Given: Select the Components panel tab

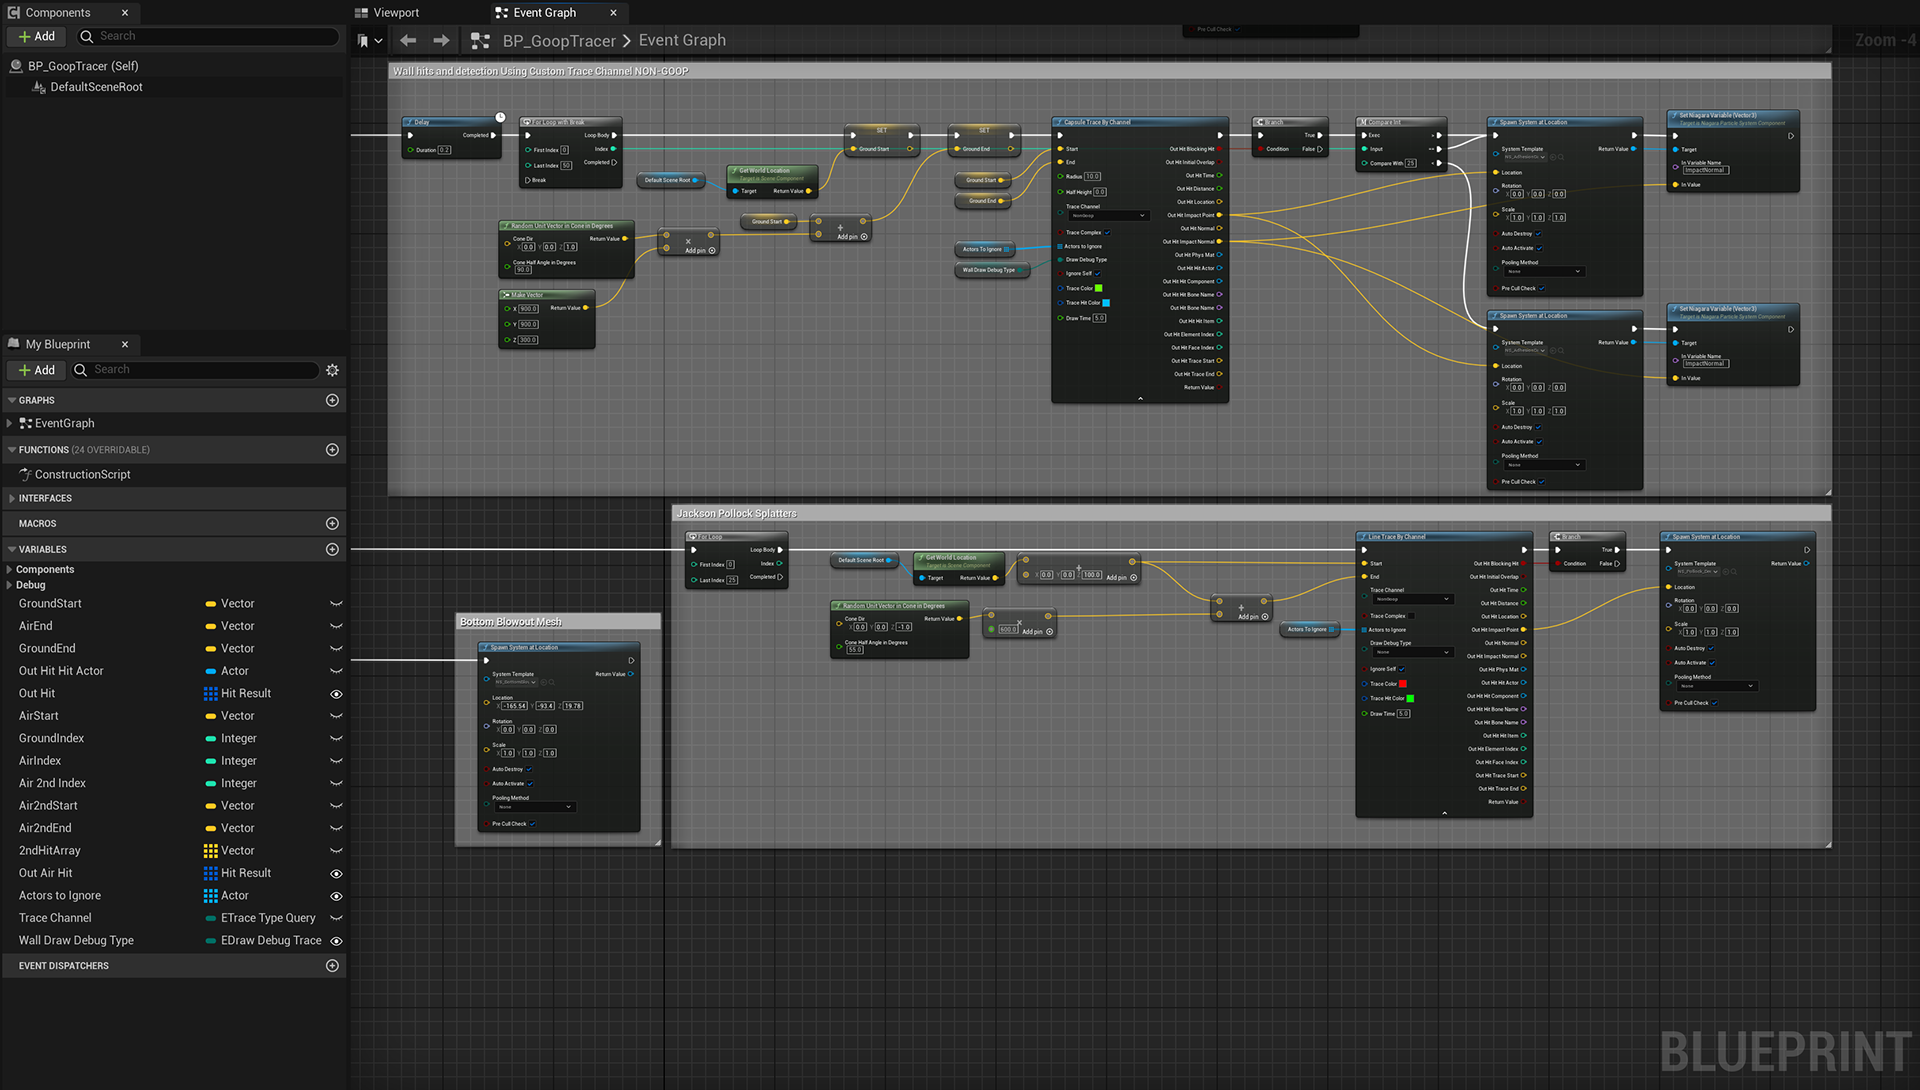Looking at the screenshot, I should 57,13.
